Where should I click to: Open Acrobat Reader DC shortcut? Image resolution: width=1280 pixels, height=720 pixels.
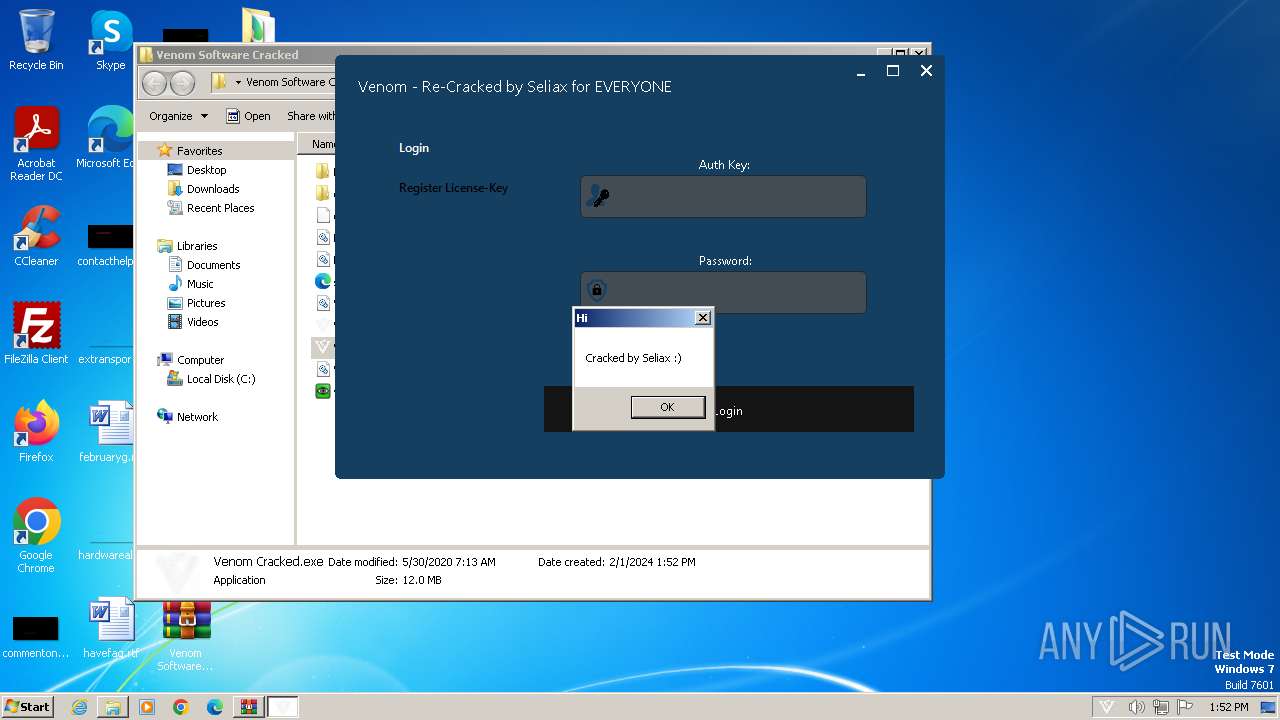click(36, 144)
